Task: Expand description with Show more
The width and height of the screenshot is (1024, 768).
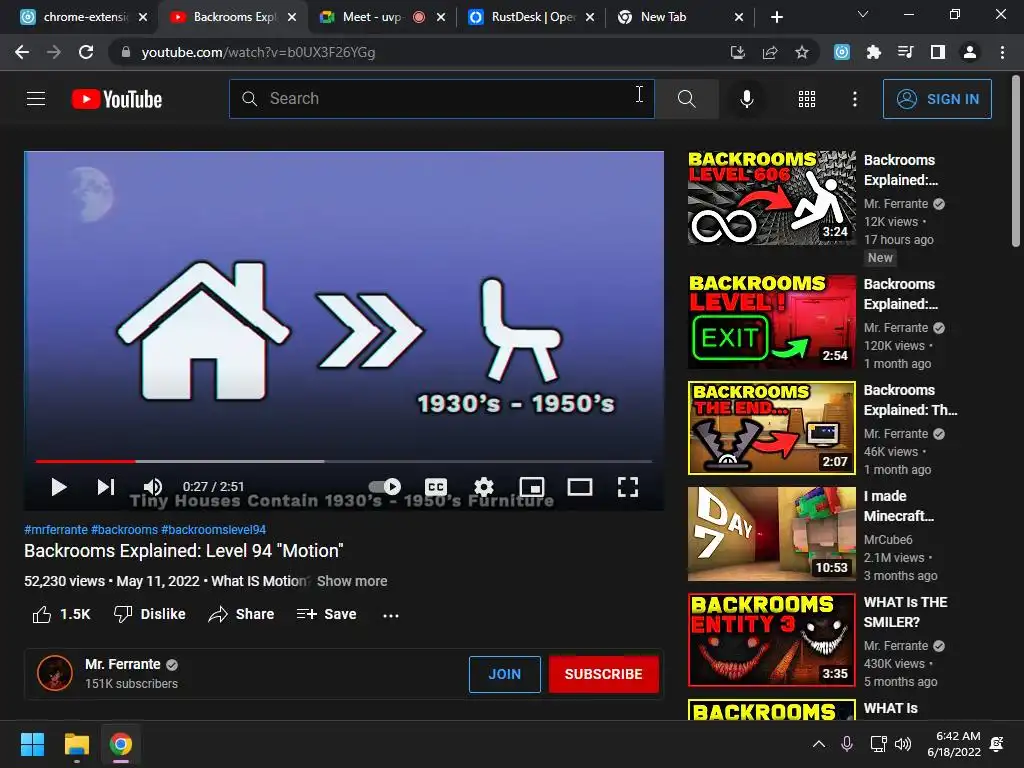Action: tap(352, 581)
